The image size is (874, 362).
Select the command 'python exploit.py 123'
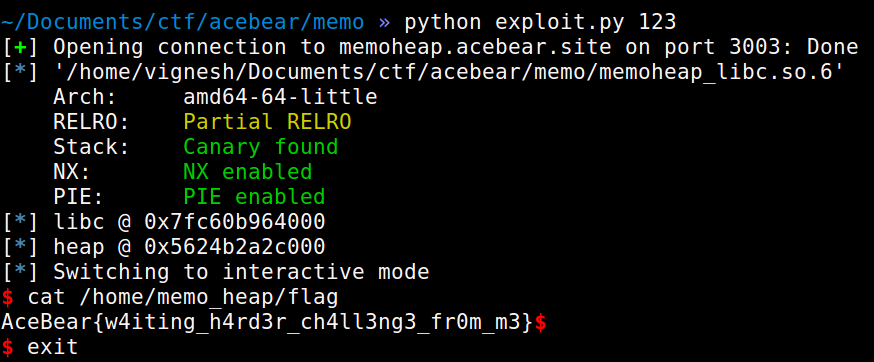pyautogui.click(x=540, y=22)
